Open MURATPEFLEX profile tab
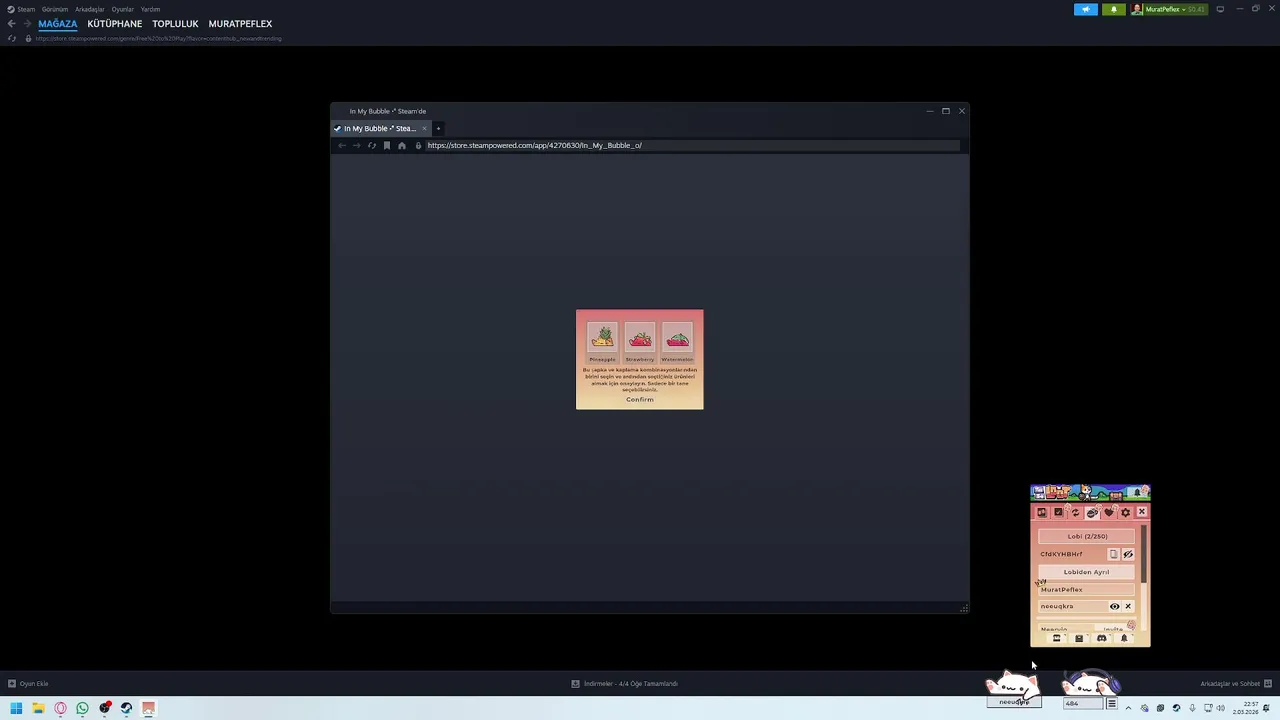The width and height of the screenshot is (1280, 720). click(240, 24)
